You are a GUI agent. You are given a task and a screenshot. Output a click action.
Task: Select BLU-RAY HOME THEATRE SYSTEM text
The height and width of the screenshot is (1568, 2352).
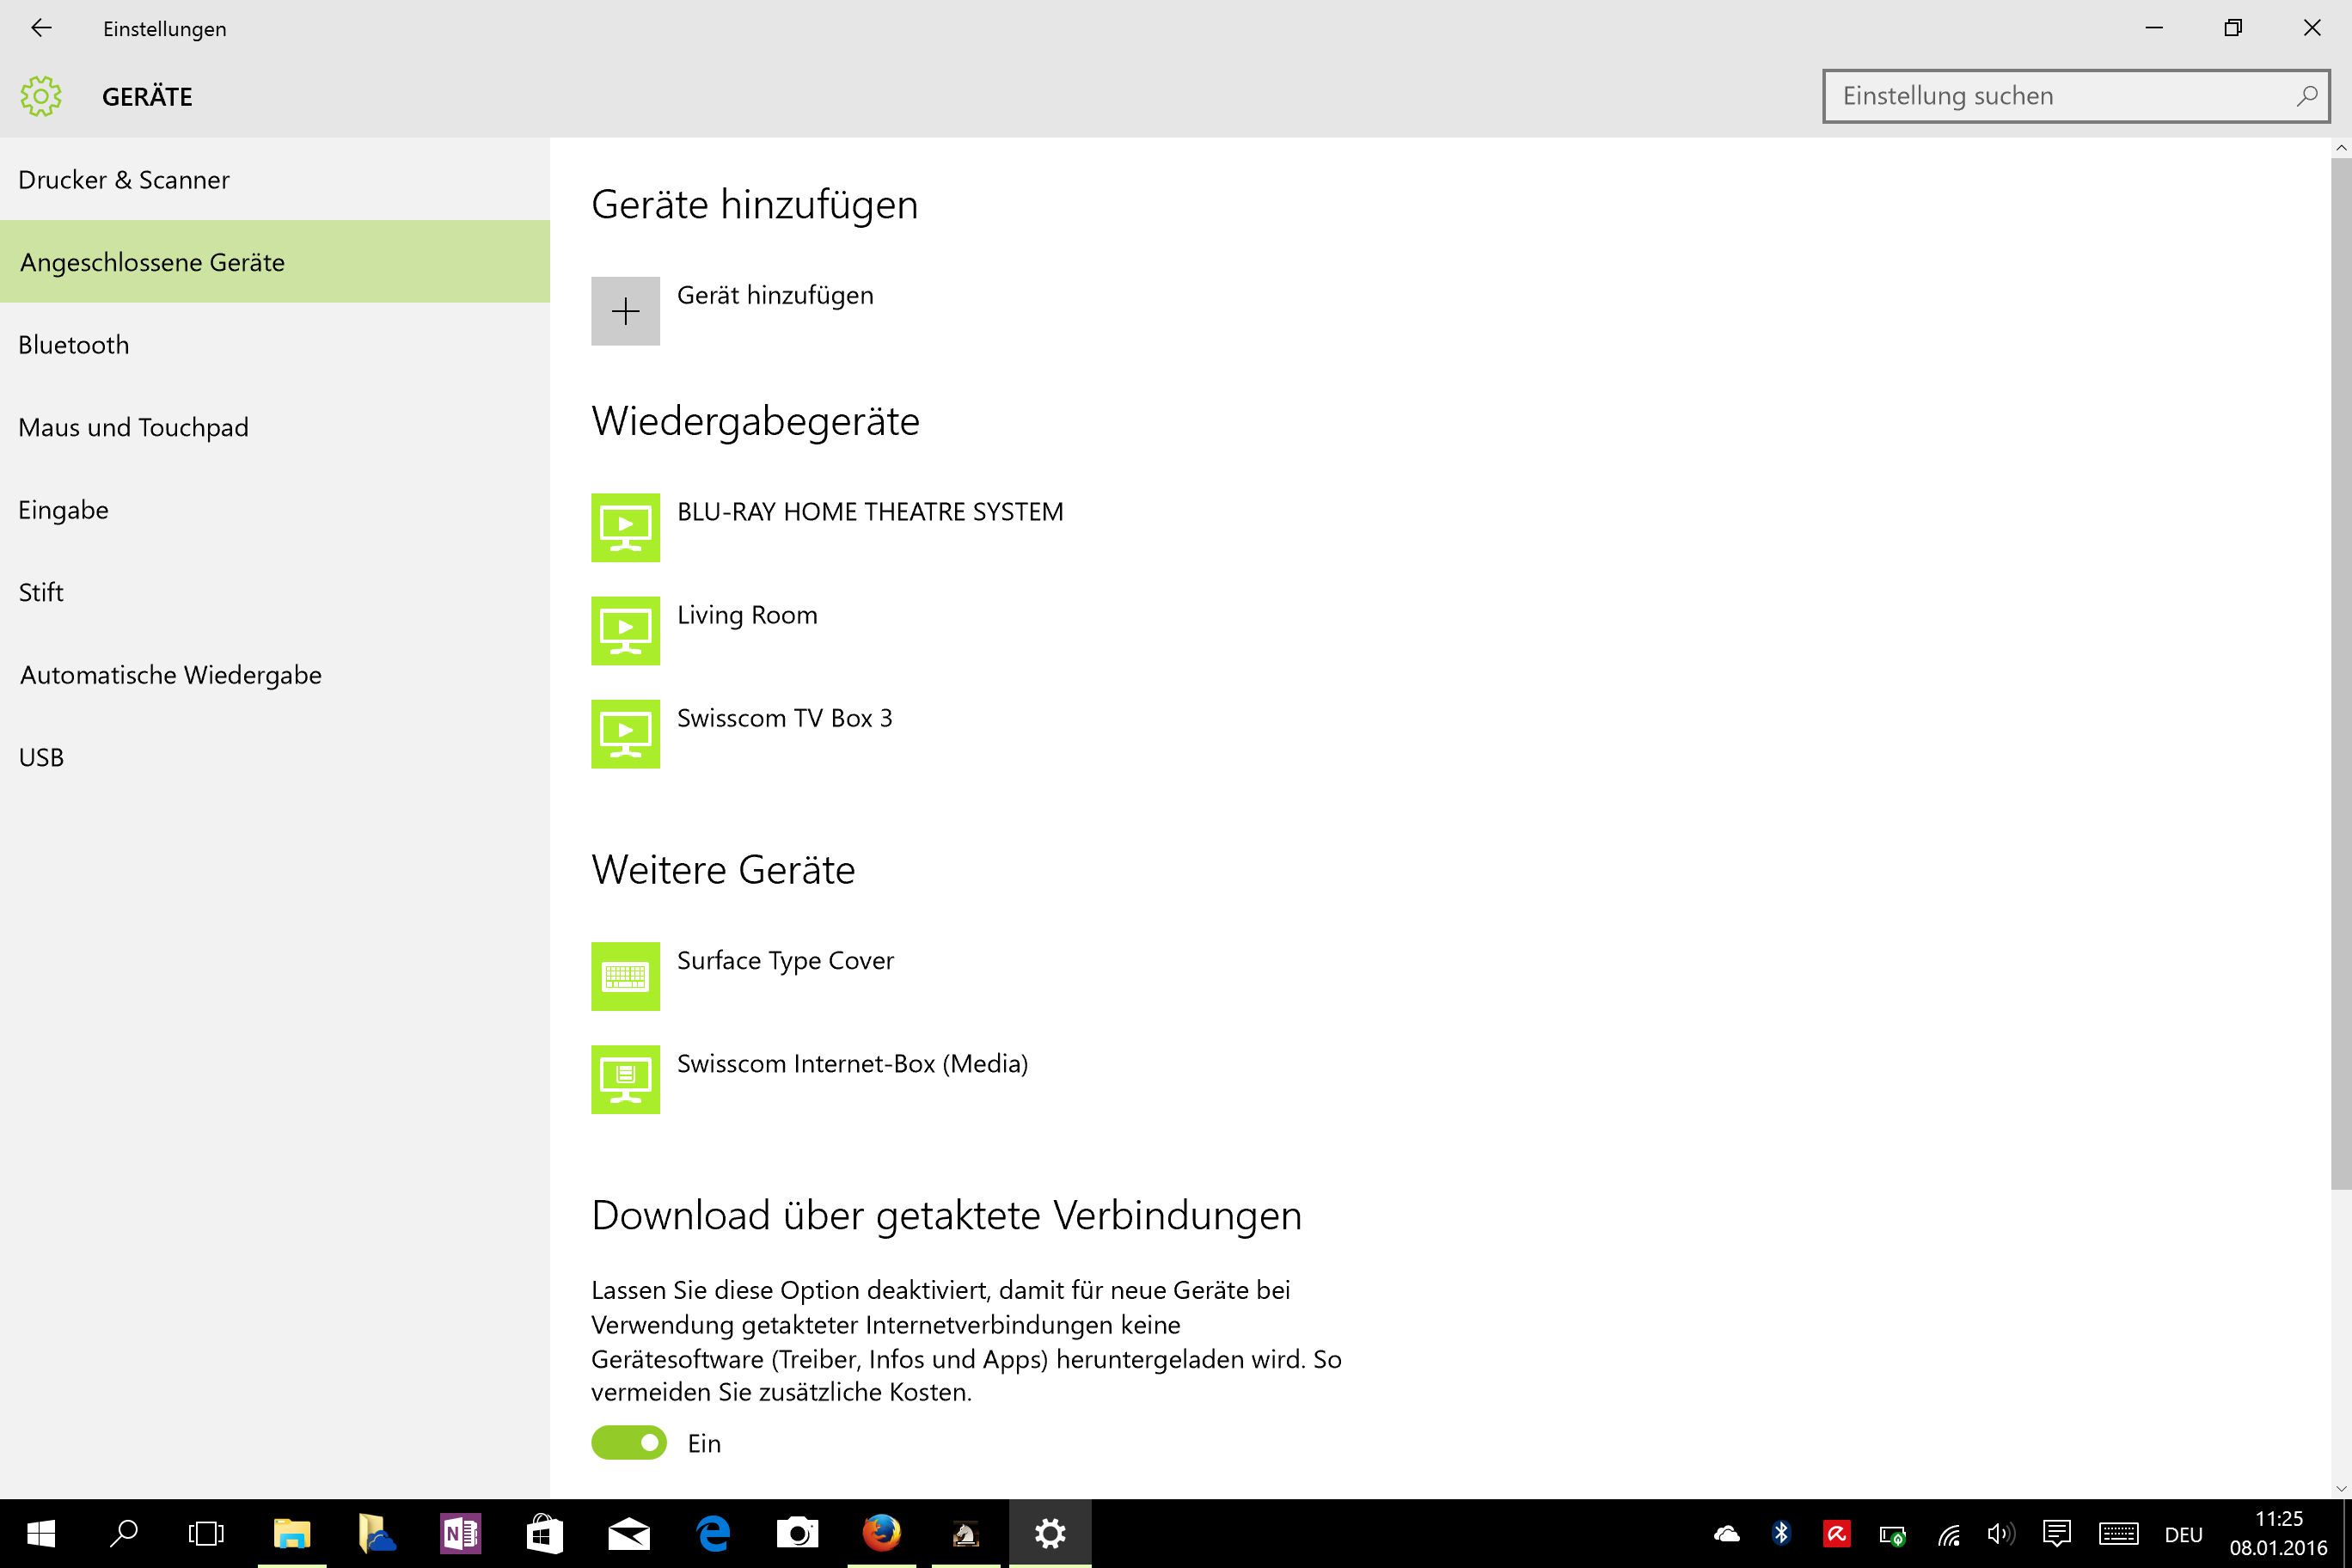(870, 511)
